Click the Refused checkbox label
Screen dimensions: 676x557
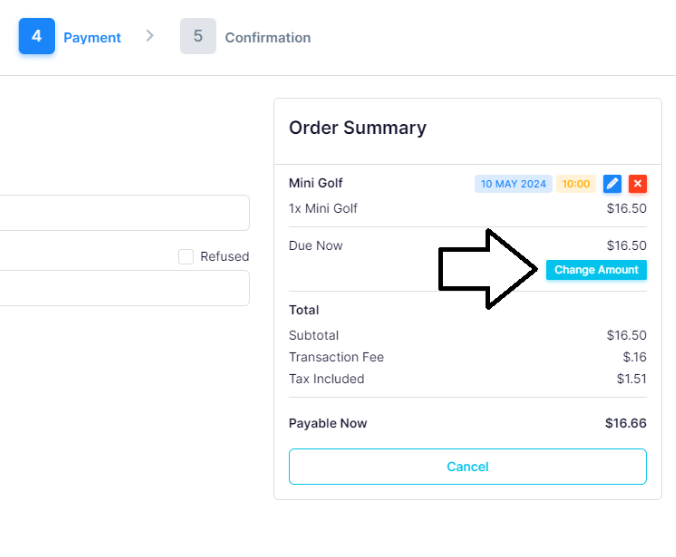tap(225, 257)
